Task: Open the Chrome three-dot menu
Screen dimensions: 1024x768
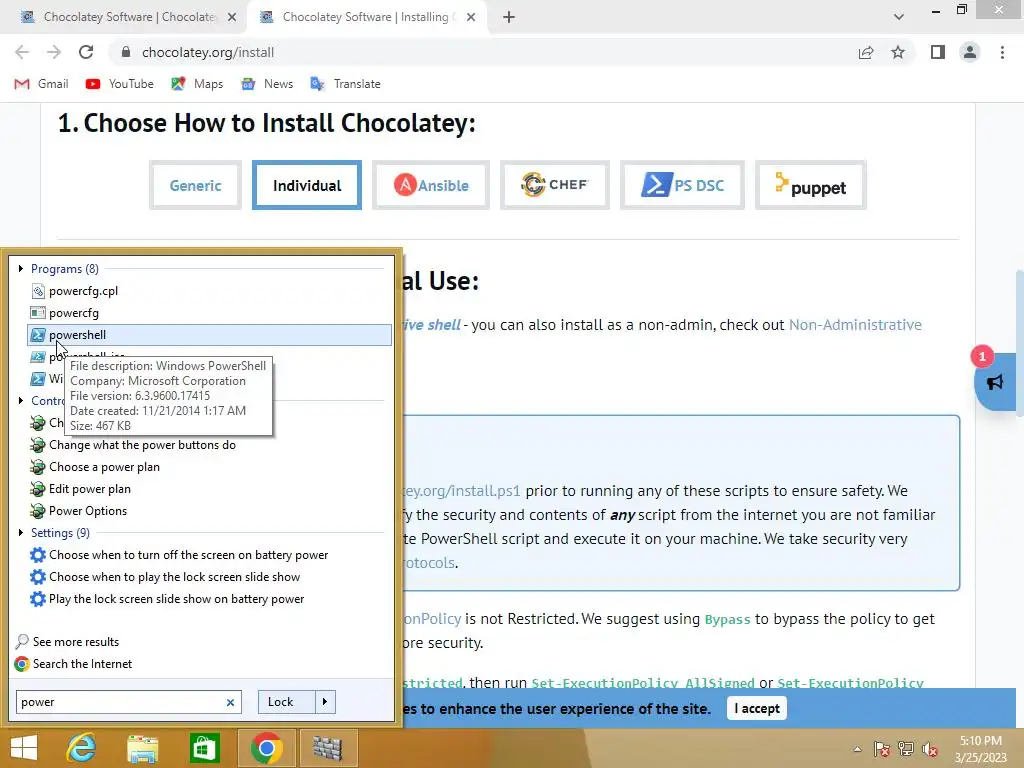Action: [1002, 52]
